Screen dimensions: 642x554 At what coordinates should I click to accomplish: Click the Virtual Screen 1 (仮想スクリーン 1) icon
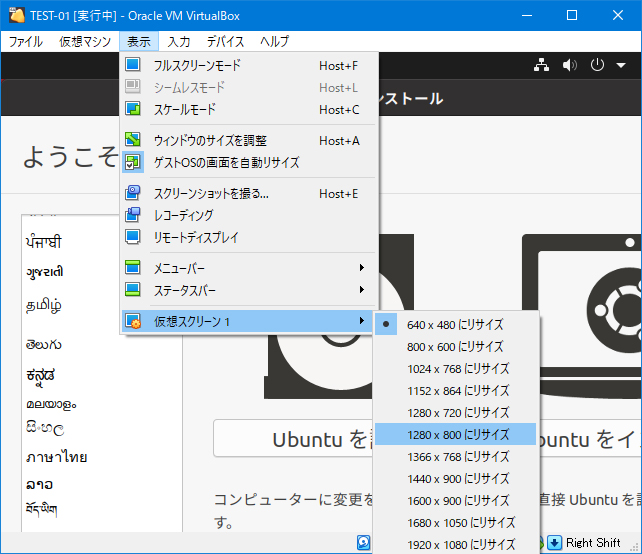point(133,321)
